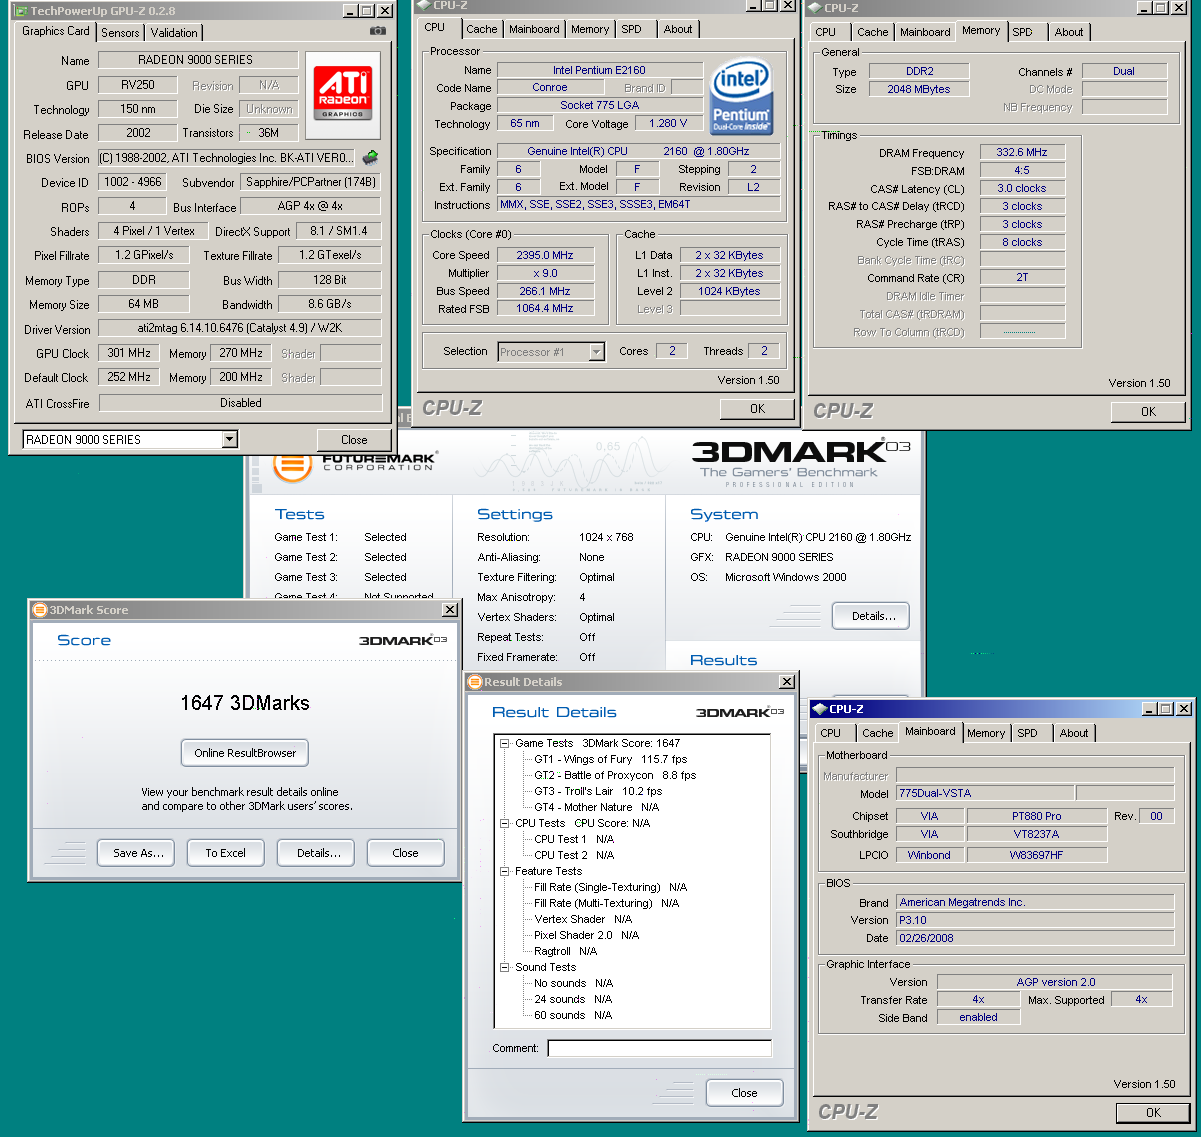
Task: Switch to the Sensors tab in GPU-Z
Action: (120, 33)
